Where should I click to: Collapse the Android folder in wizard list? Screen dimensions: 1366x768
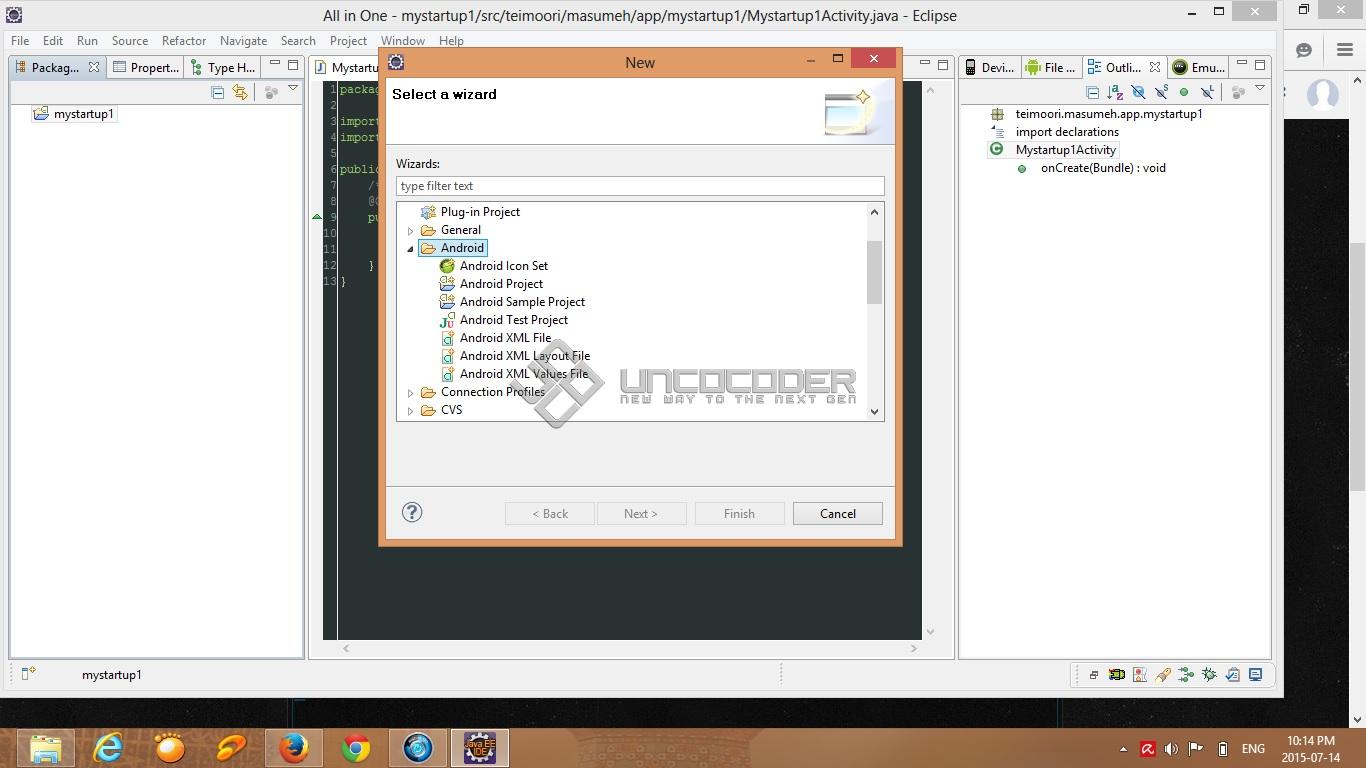tap(410, 249)
